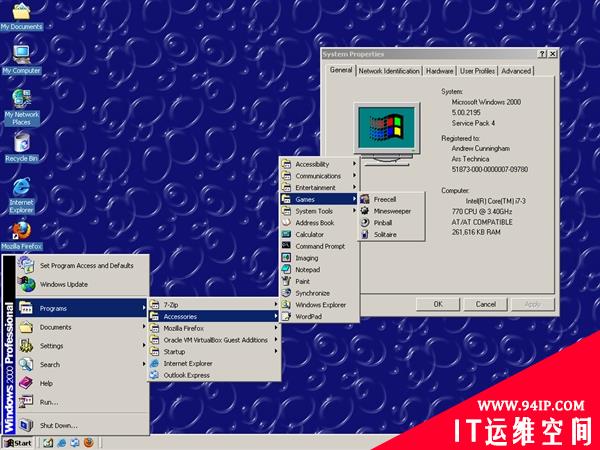Launch Firefox from quick launch bar
This screenshot has width=600, height=450.
[x=88, y=443]
